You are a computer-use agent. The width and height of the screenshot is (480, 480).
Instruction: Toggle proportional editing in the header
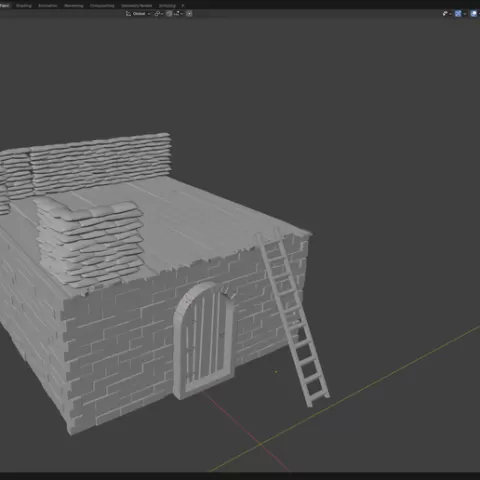point(189,14)
